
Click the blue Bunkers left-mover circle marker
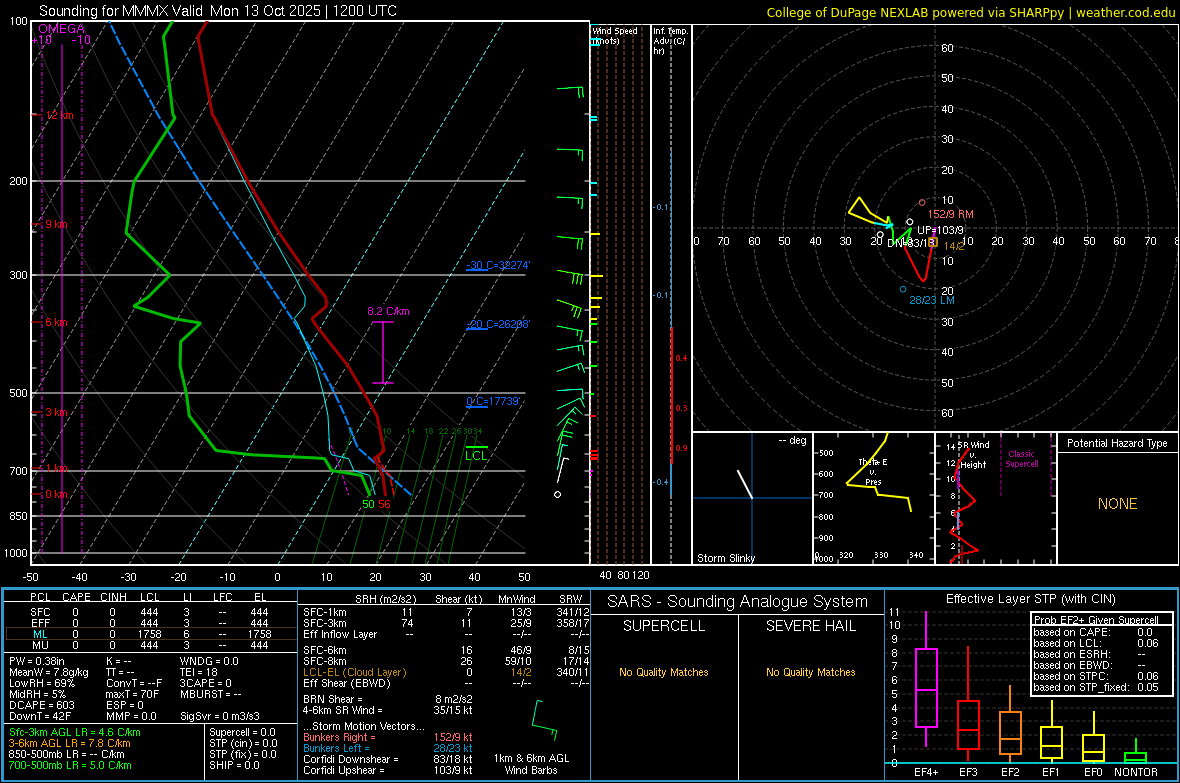click(903, 289)
